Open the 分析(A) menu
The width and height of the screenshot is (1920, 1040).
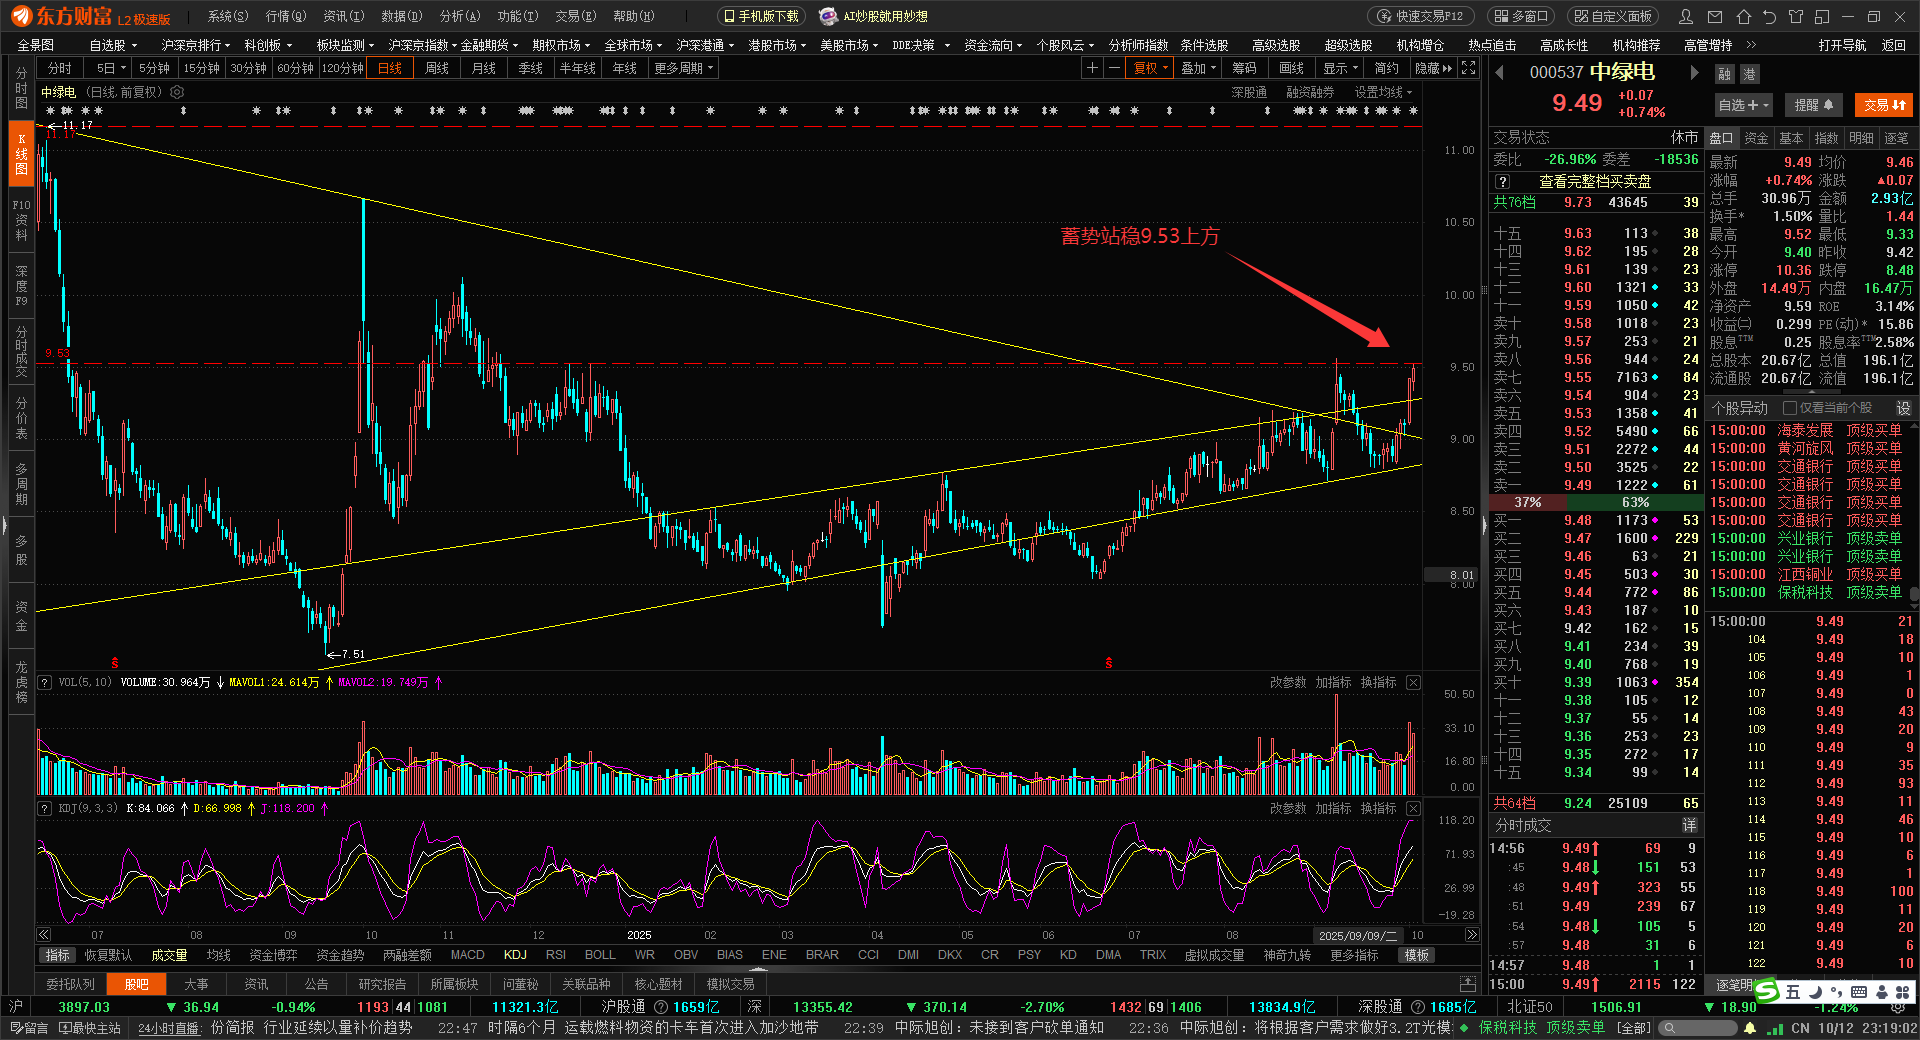click(x=460, y=16)
